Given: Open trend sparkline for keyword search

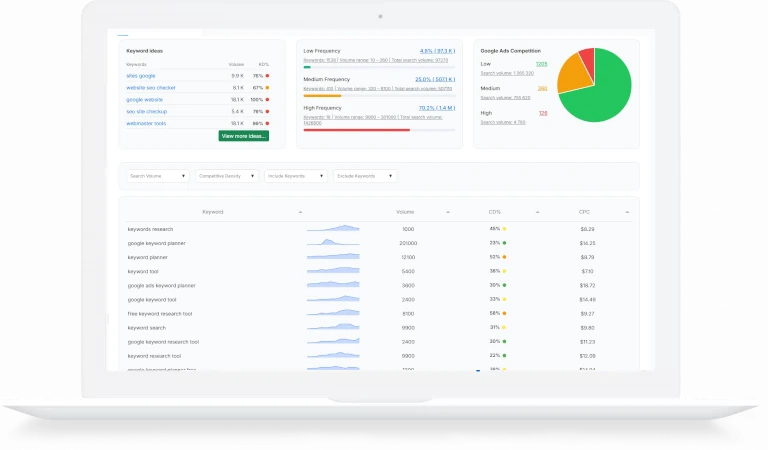Looking at the screenshot, I should pyautogui.click(x=333, y=327).
